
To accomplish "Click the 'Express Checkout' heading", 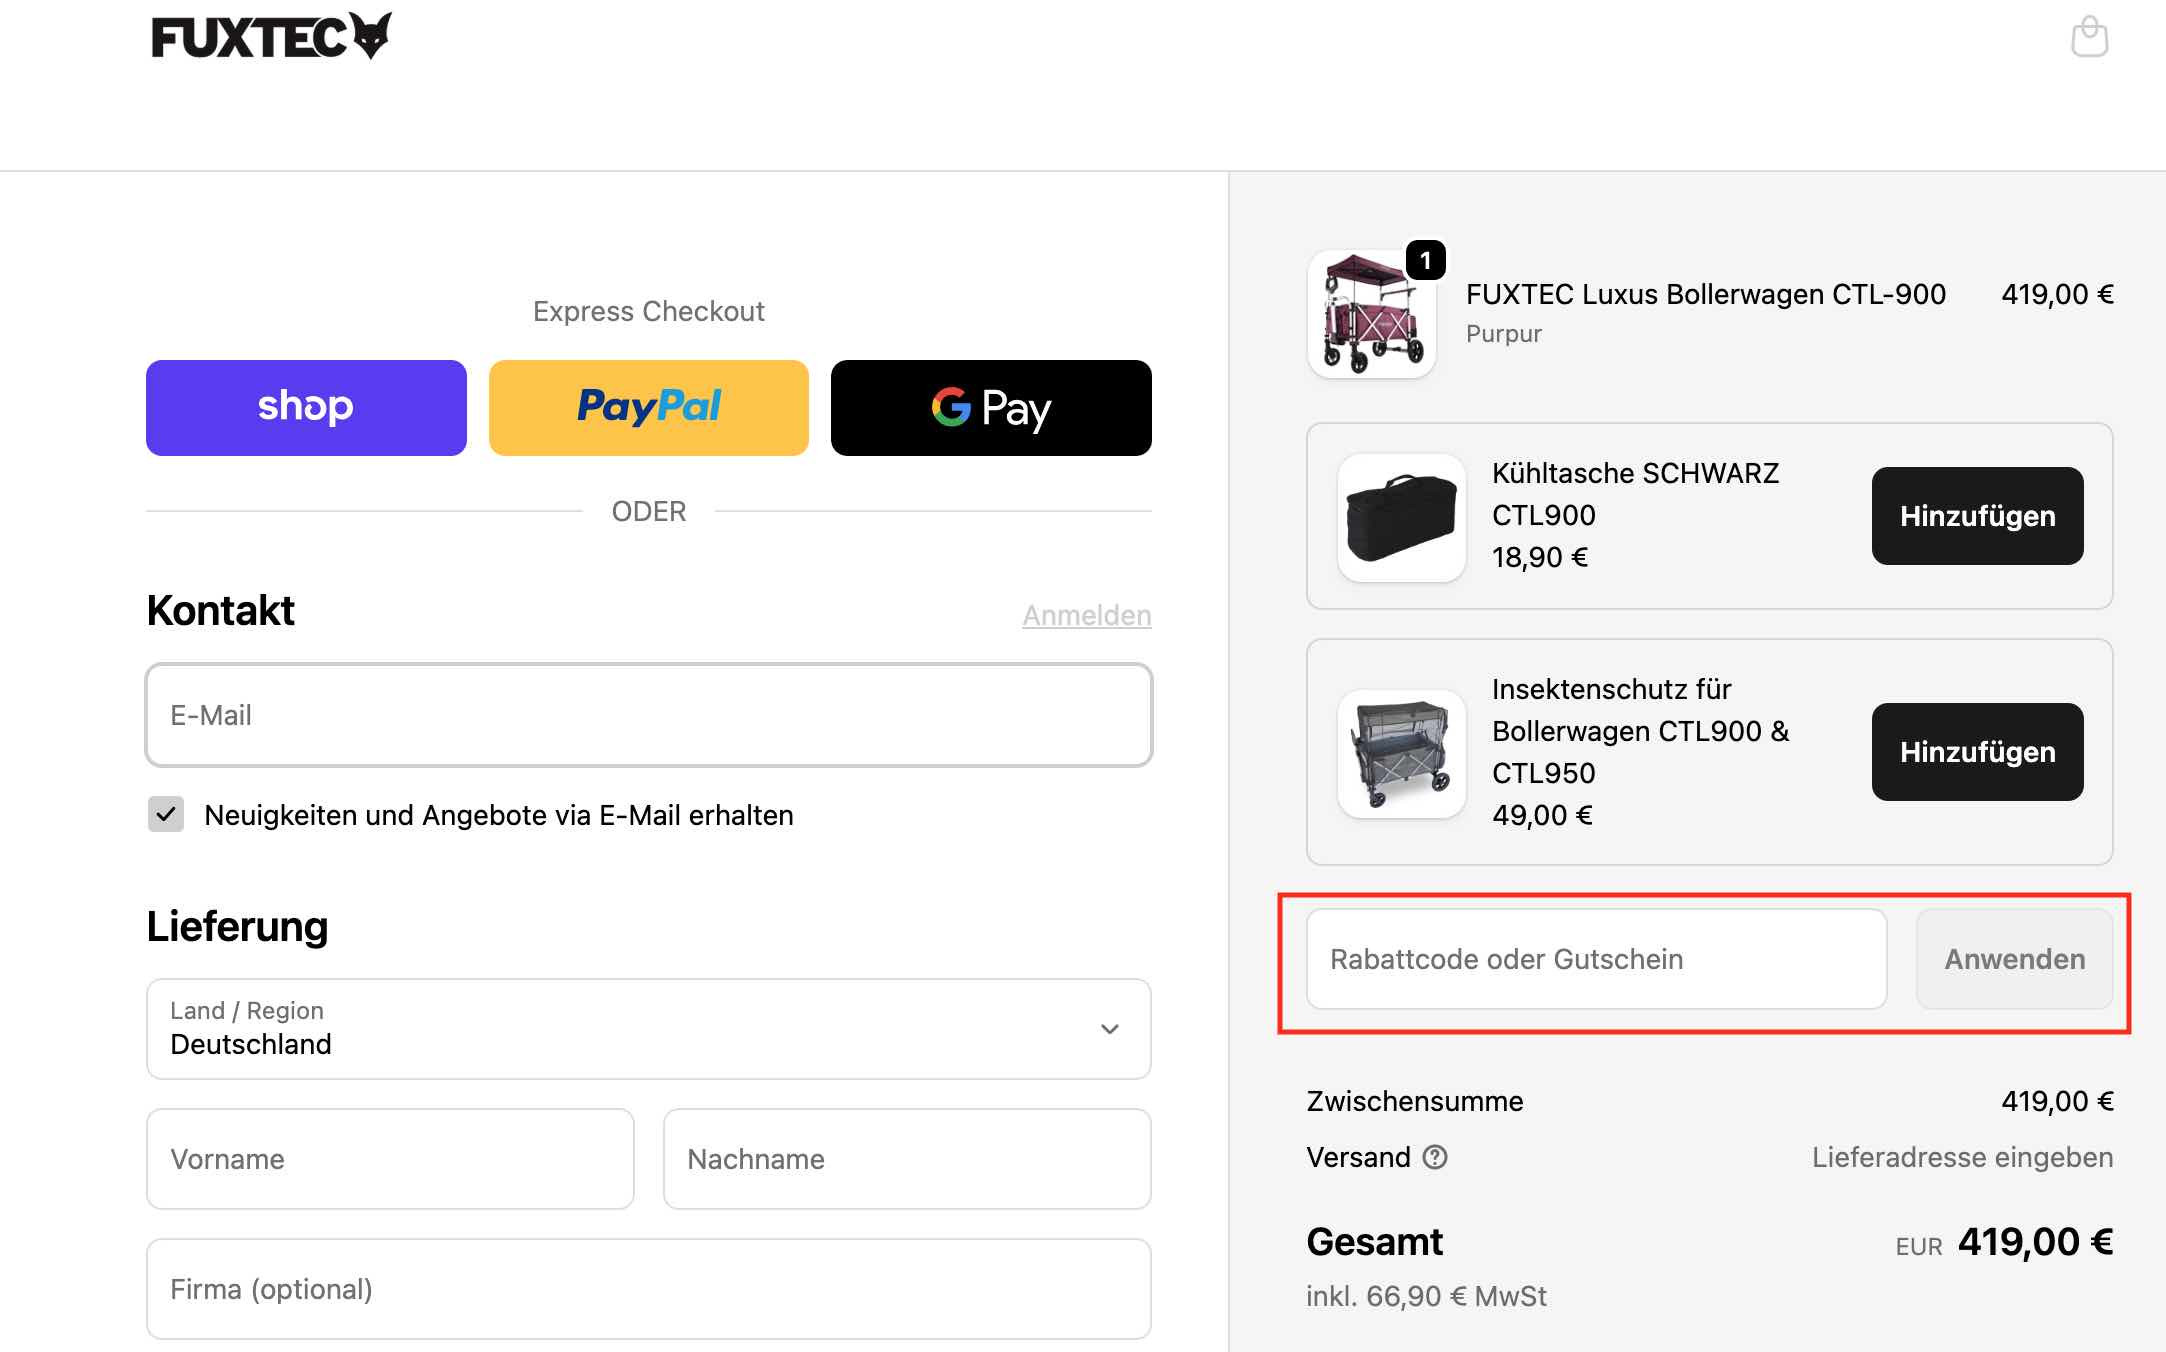I will pos(649,311).
